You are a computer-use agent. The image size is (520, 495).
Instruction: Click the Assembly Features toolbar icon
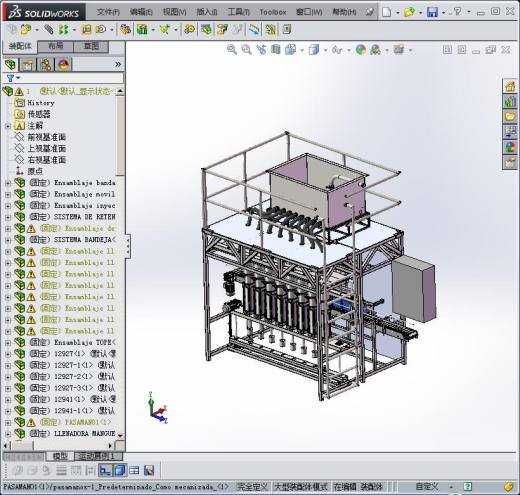(142, 30)
